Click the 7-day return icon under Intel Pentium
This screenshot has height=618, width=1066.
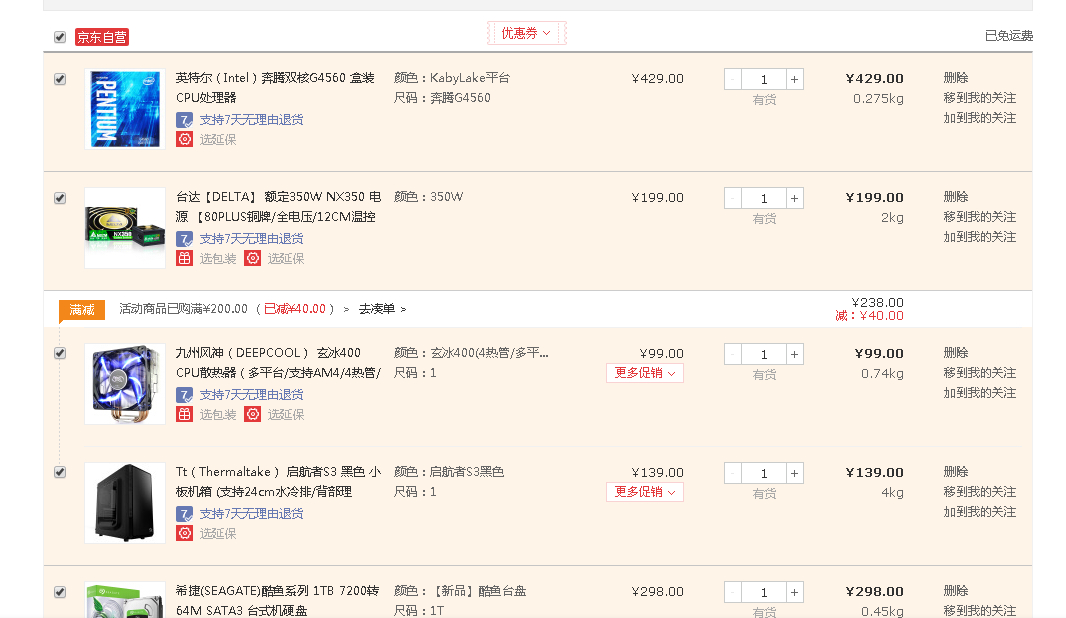(x=184, y=119)
